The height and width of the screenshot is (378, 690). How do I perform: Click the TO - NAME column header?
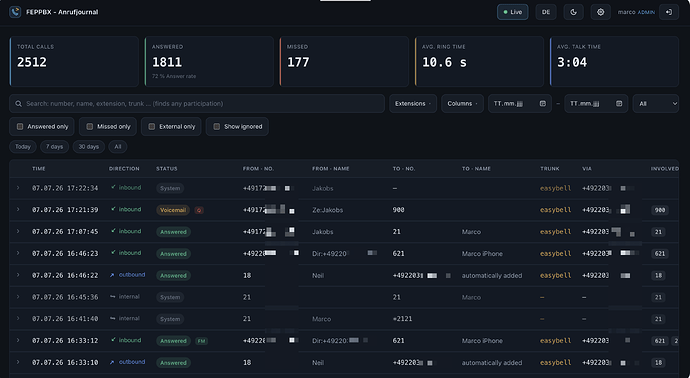click(476, 169)
